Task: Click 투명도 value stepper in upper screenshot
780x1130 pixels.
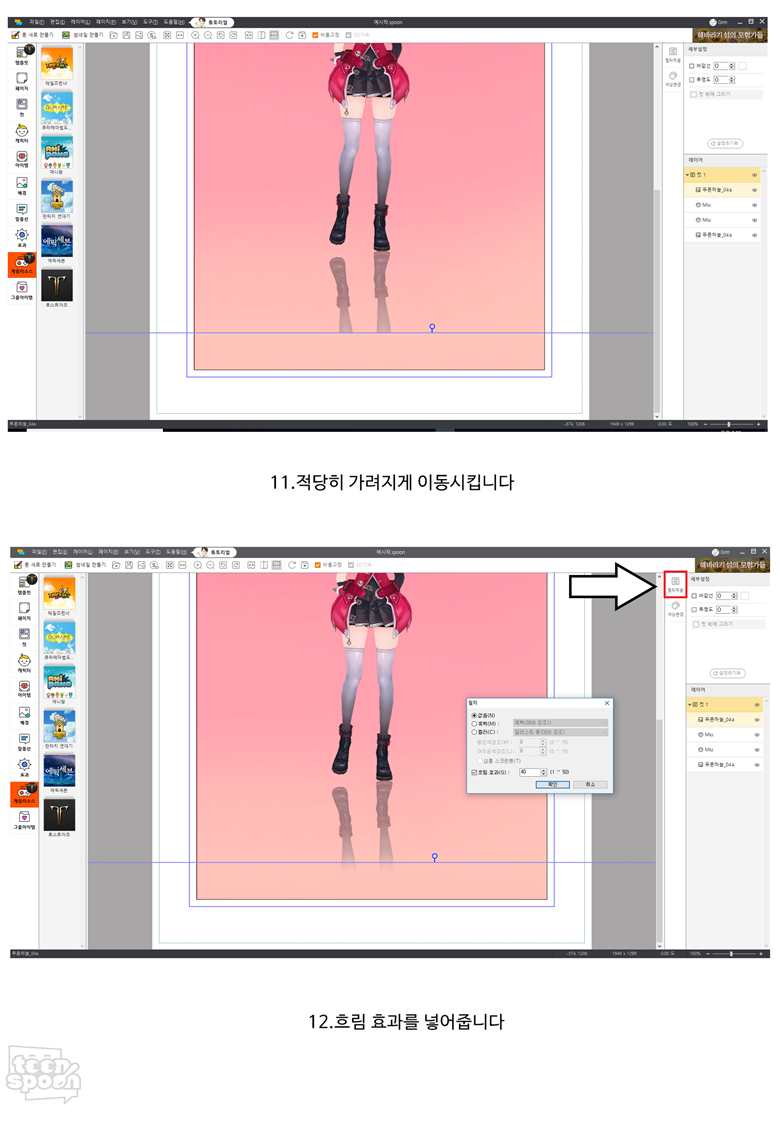Action: (732, 79)
